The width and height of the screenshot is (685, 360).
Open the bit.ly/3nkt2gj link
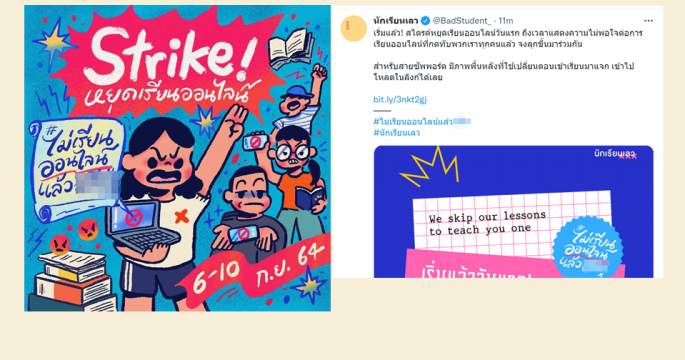[400, 100]
